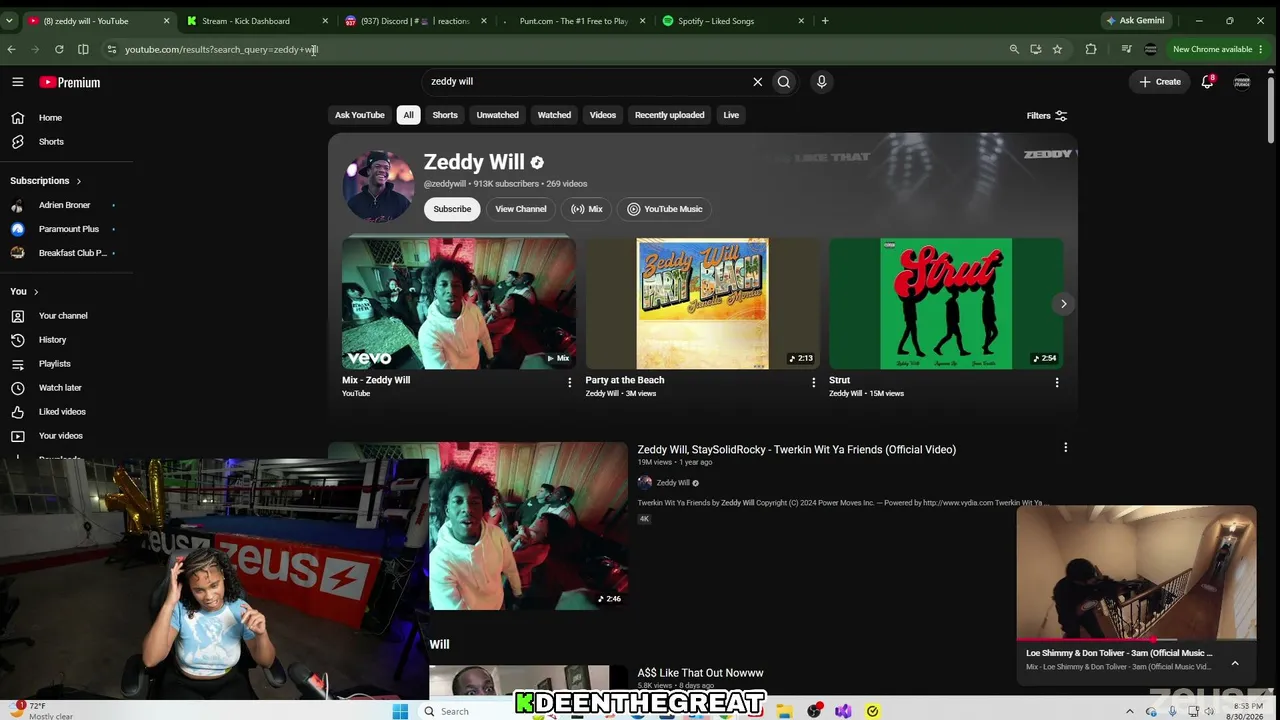Switch to the Stream - Kick Dashboard tab
Image resolution: width=1280 pixels, height=720 pixels.
tap(256, 21)
